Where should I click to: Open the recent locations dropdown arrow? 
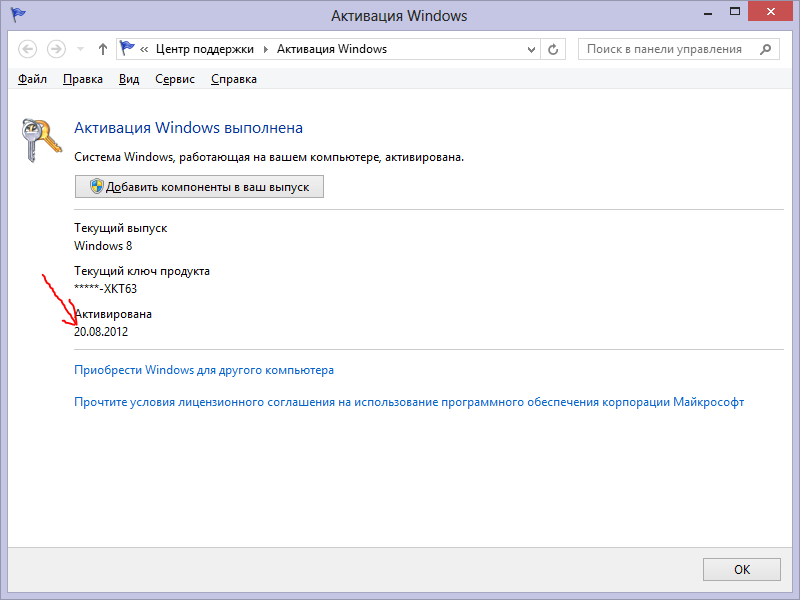(x=80, y=49)
